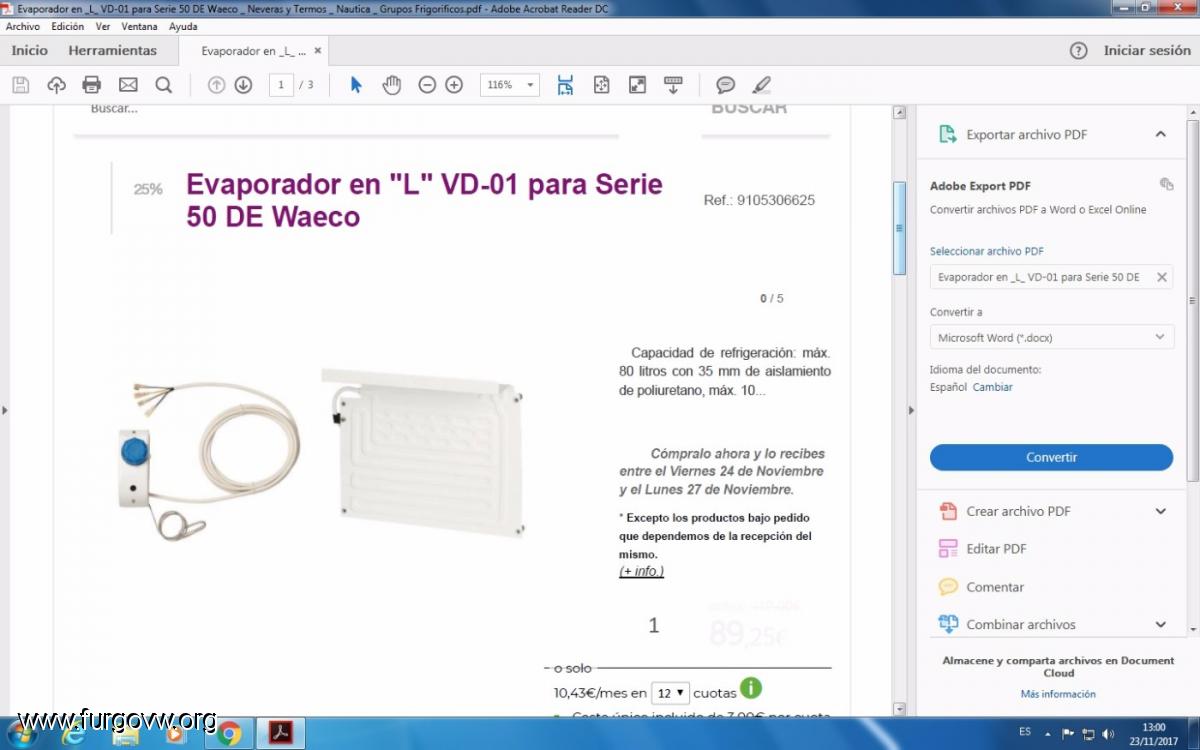Go to the next page arrow
Image resolution: width=1200 pixels, height=750 pixels.
coord(243,85)
